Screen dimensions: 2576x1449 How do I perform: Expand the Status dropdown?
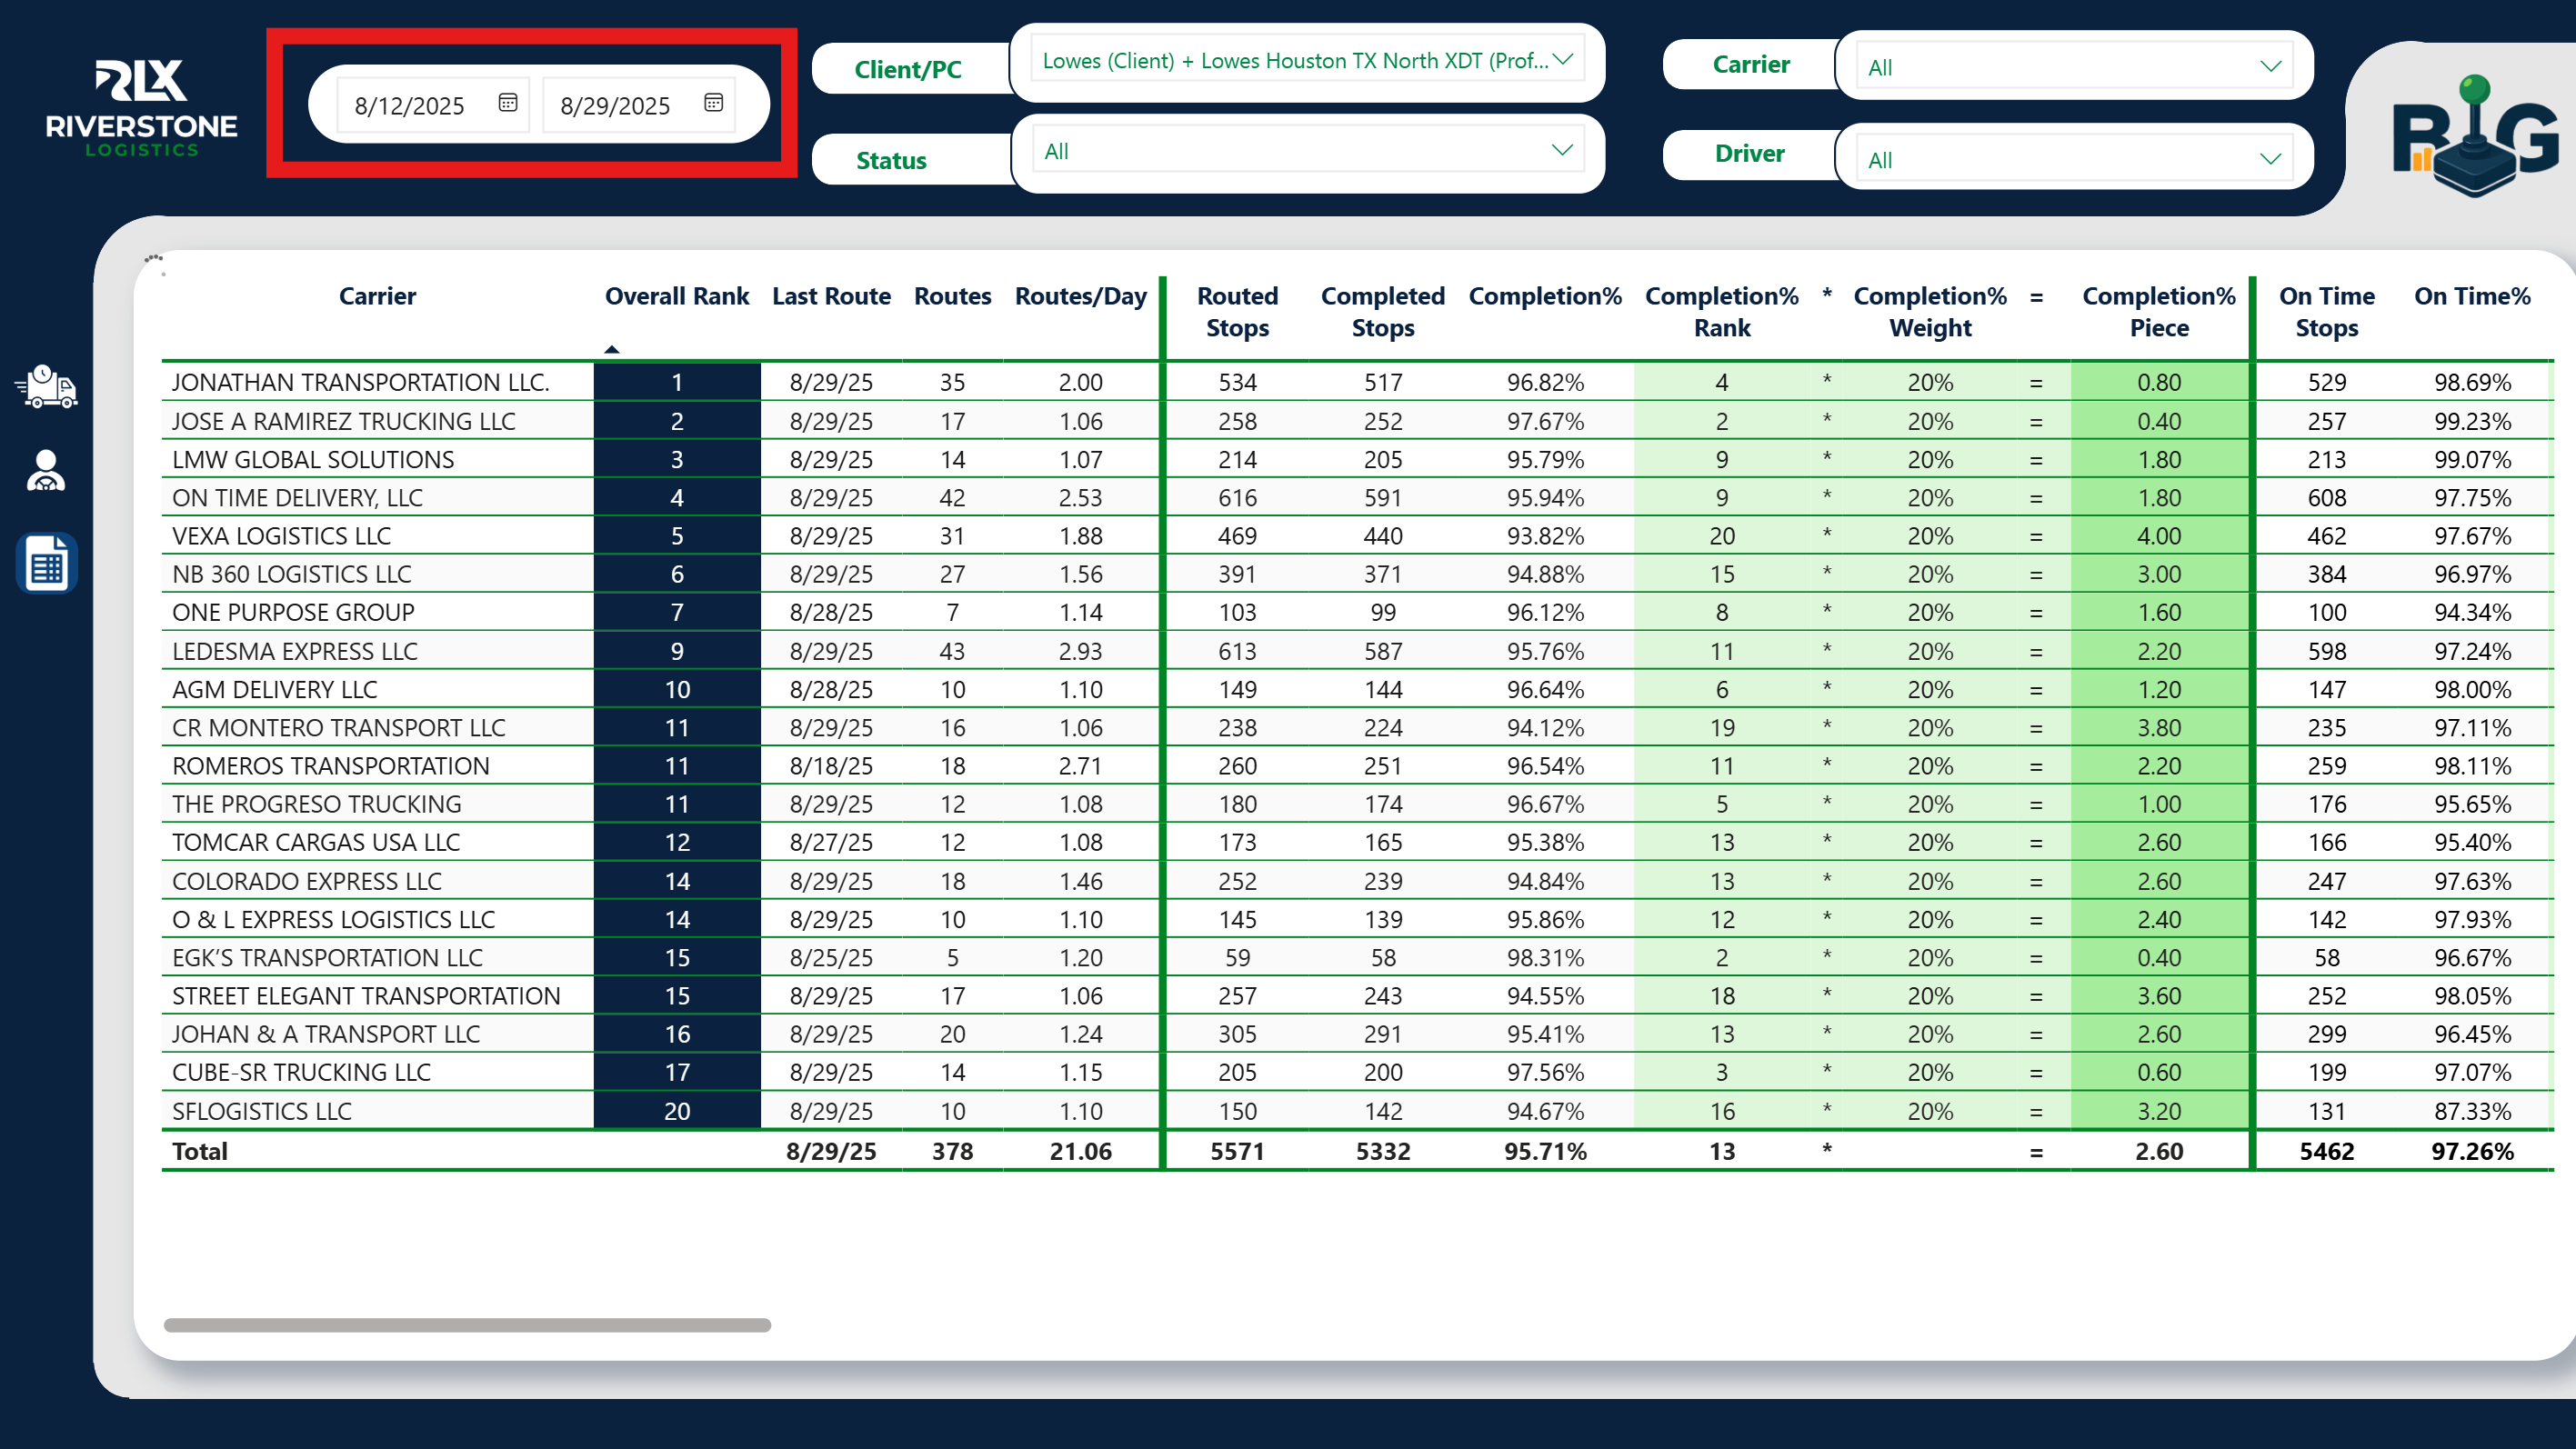pos(1561,150)
